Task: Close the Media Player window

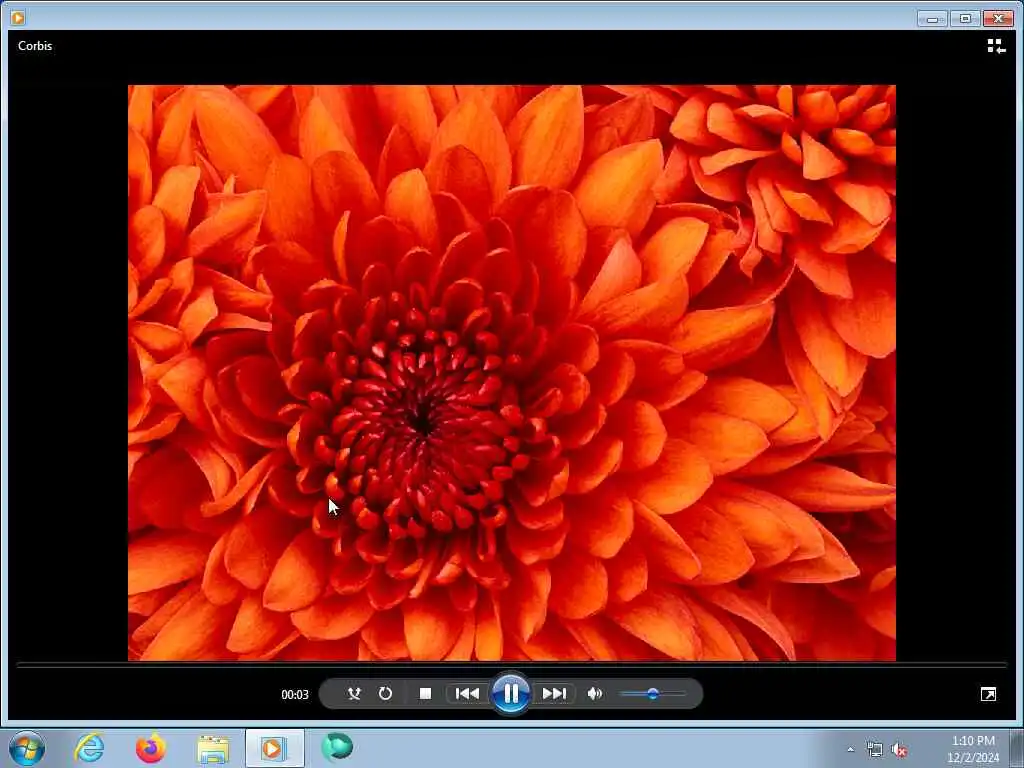Action: point(998,19)
